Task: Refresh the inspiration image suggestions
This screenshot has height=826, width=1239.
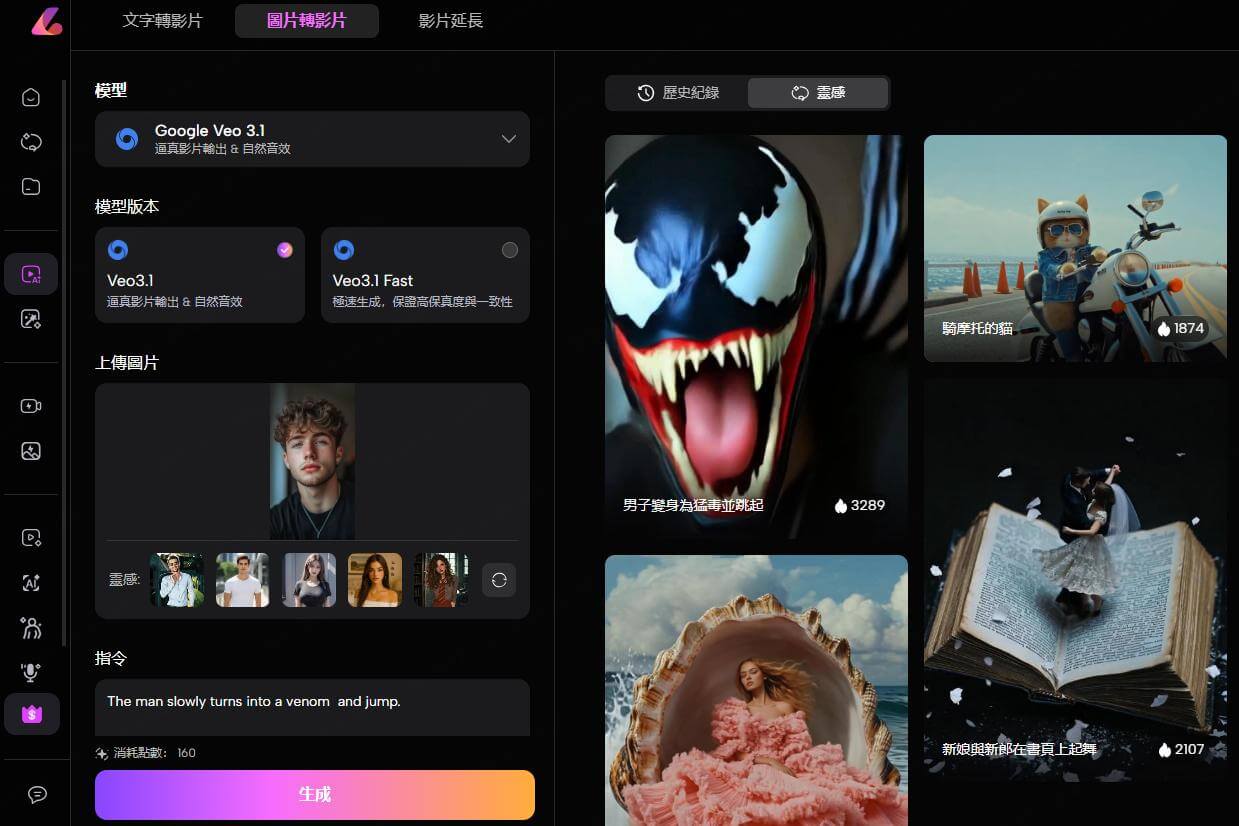Action: click(x=499, y=580)
